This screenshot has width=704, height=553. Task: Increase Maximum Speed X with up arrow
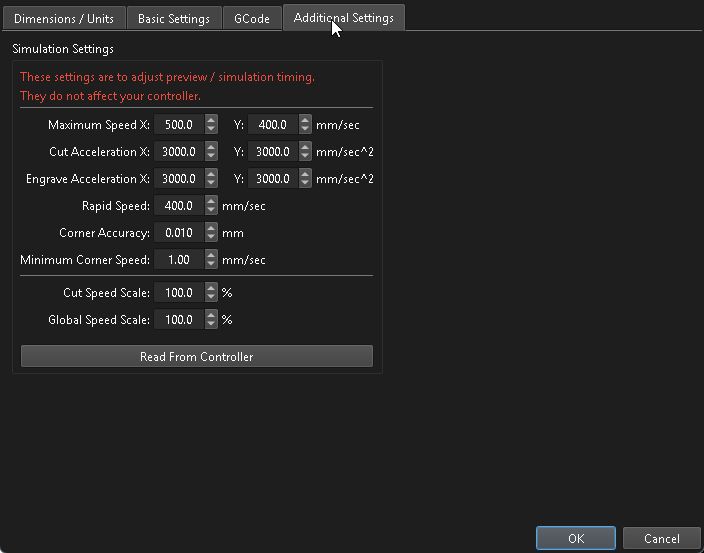point(211,120)
